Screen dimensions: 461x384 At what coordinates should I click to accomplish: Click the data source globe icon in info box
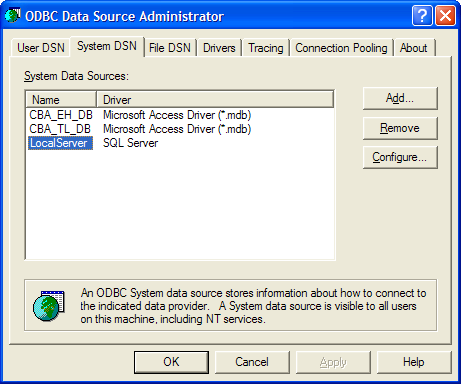point(49,306)
